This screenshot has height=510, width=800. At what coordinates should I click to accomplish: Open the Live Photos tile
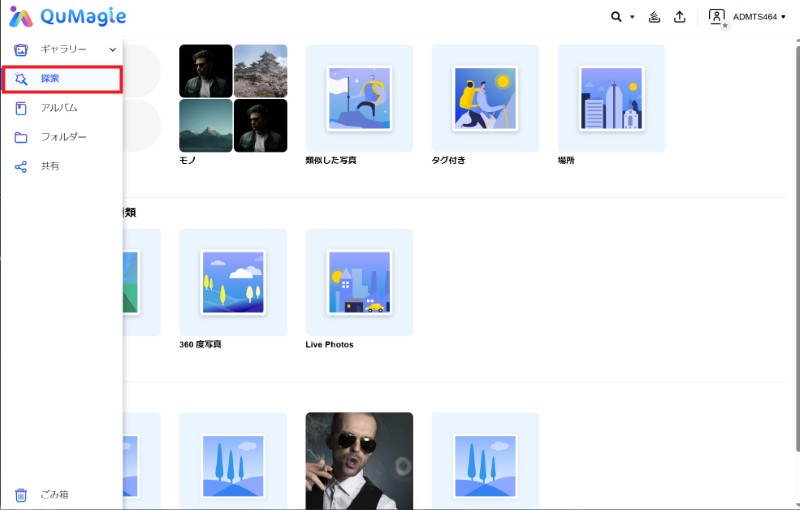pos(359,282)
